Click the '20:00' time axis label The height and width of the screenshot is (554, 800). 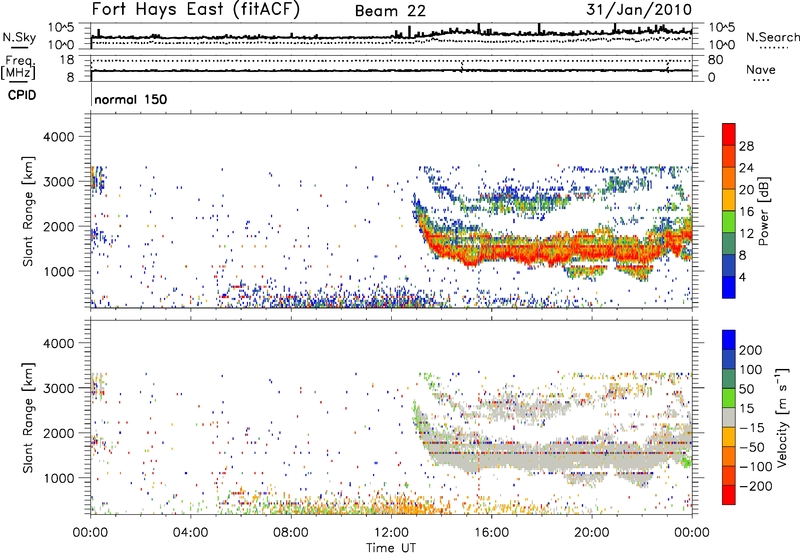click(x=591, y=533)
